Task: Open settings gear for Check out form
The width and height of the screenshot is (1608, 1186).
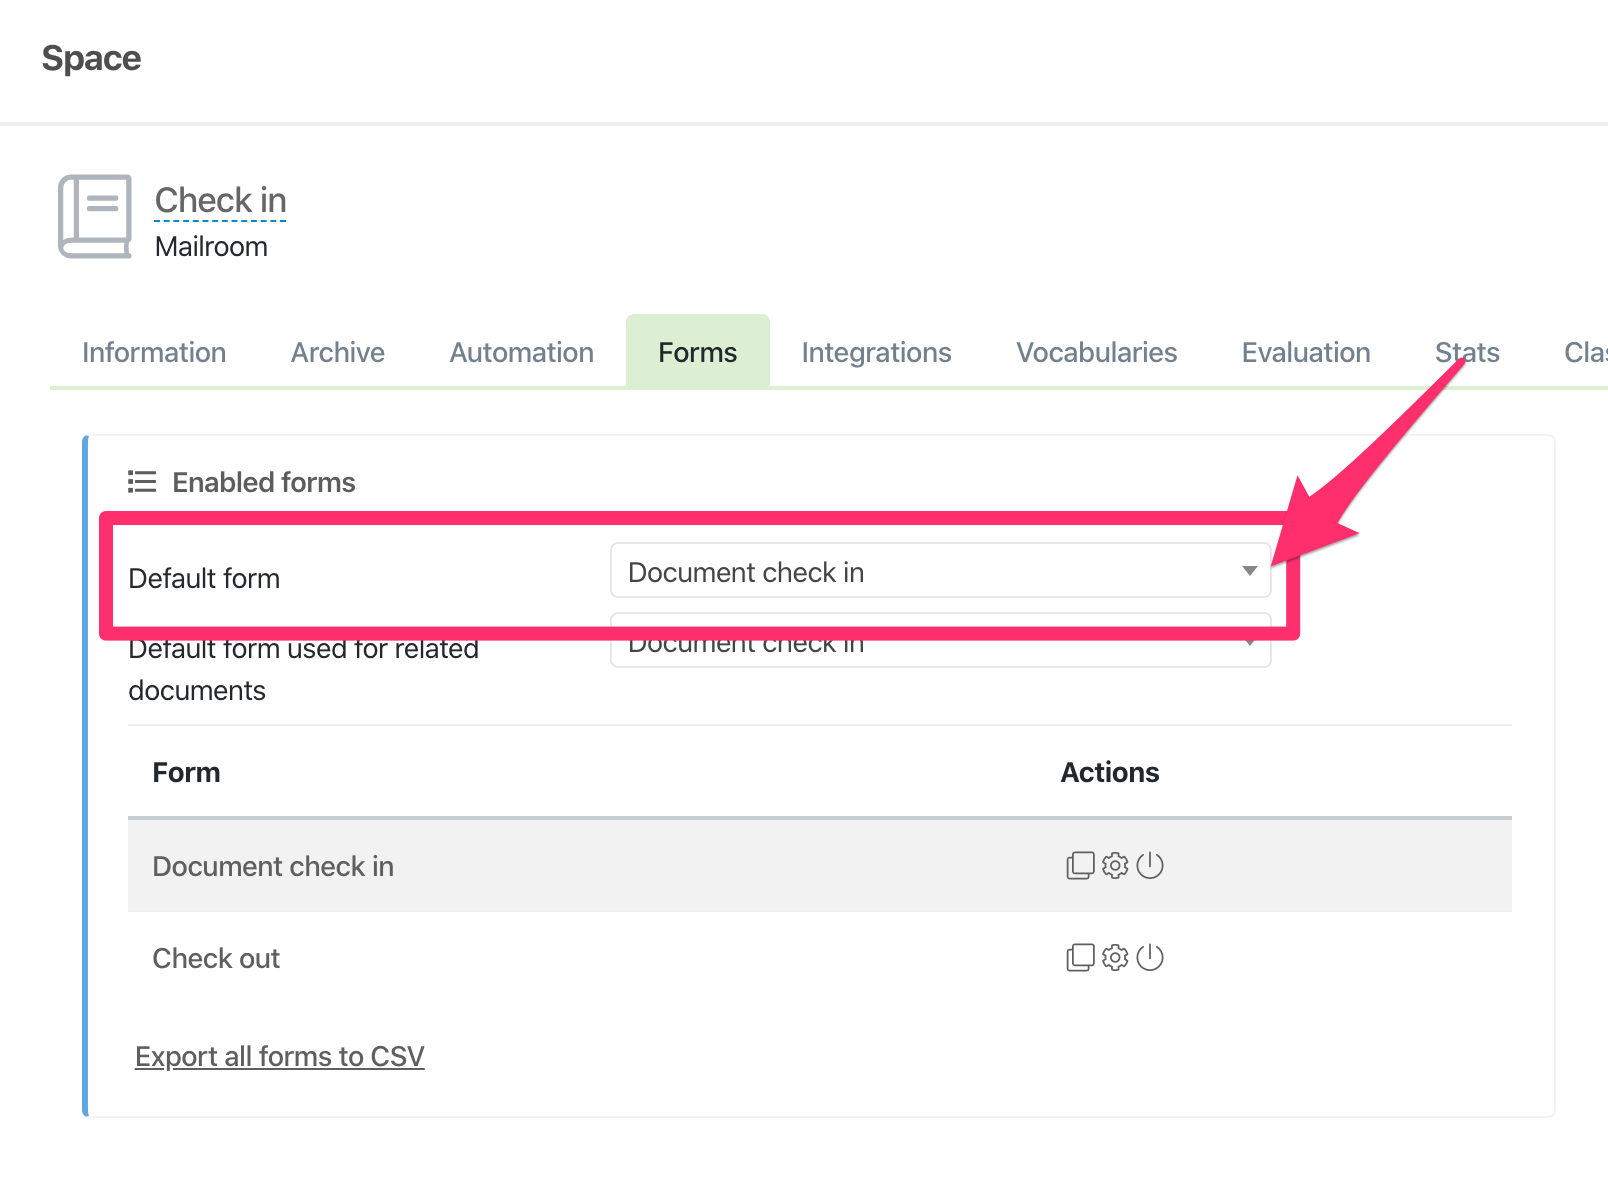Action: 1115,957
